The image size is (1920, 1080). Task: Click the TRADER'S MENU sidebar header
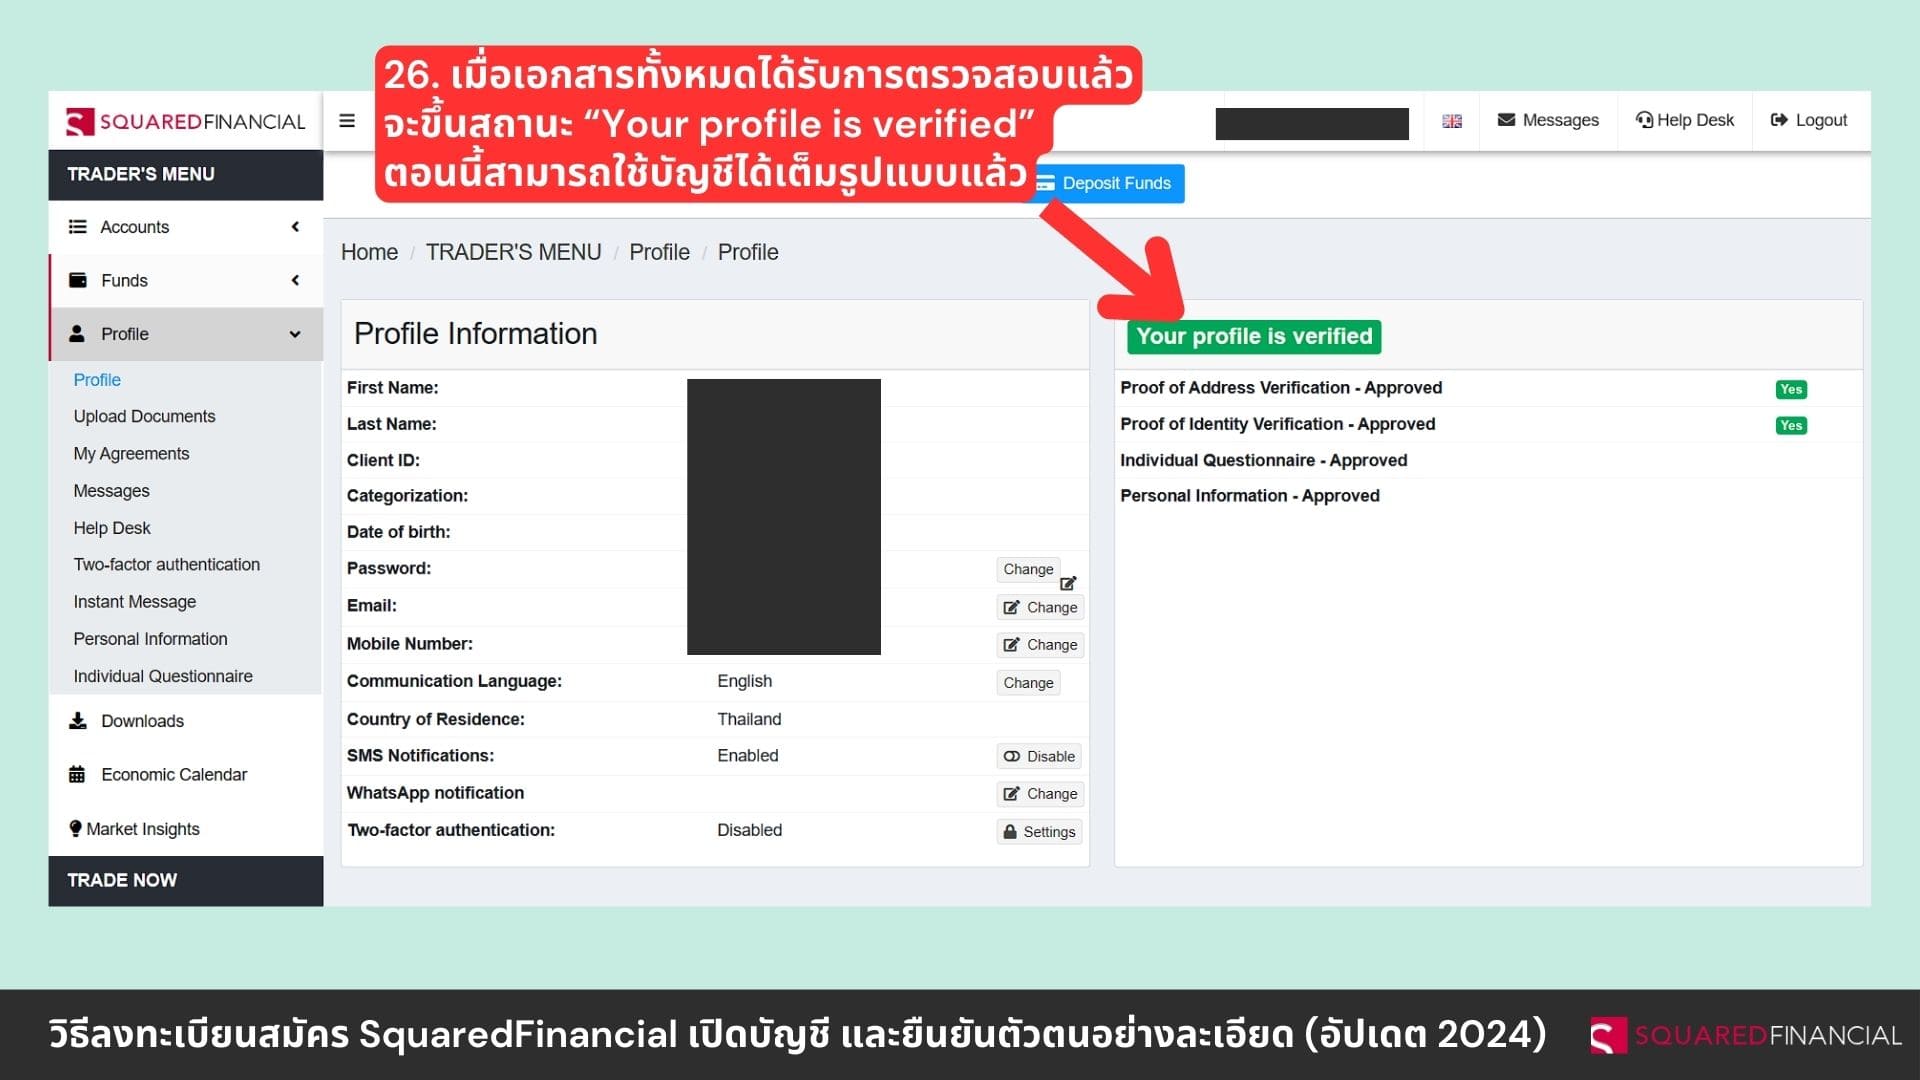click(x=186, y=174)
